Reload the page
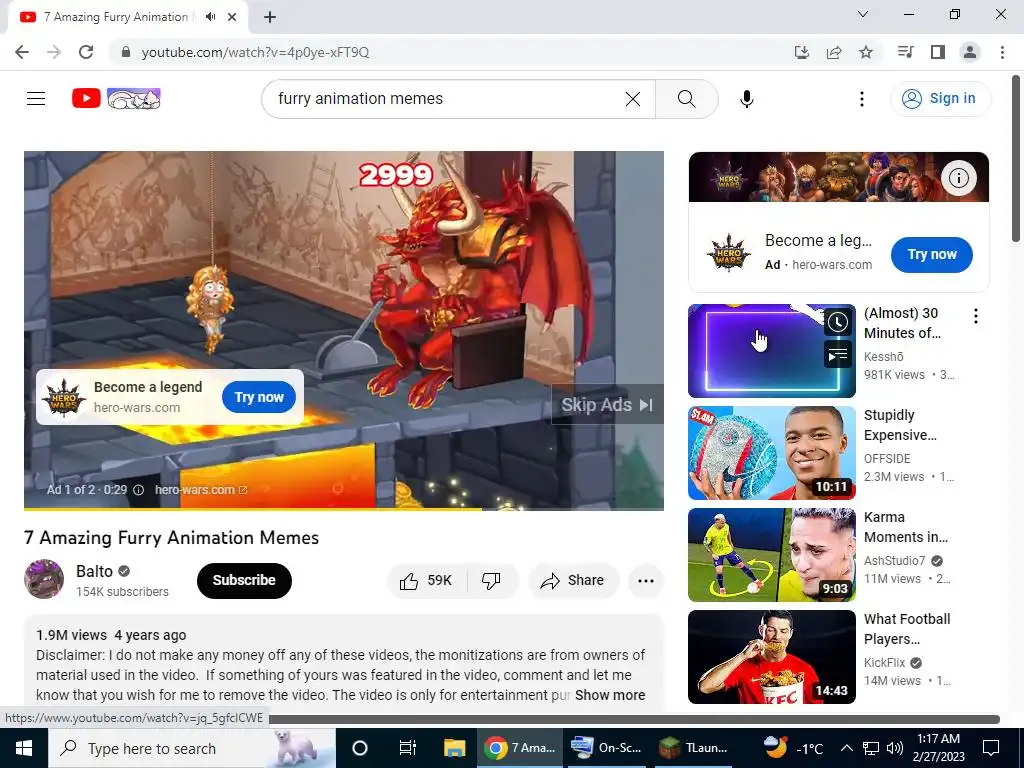Viewport: 1024px width, 768px height. [x=86, y=52]
